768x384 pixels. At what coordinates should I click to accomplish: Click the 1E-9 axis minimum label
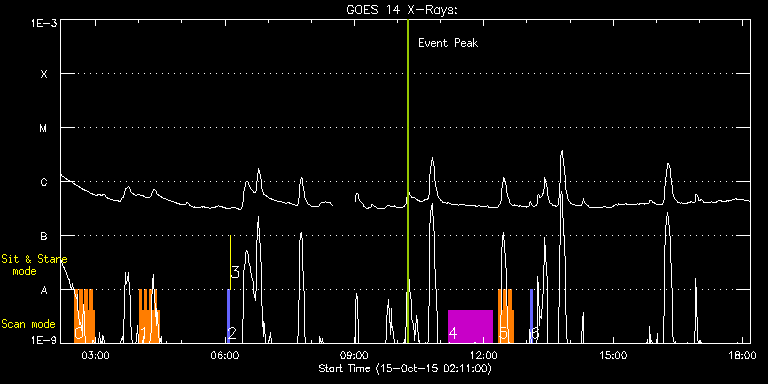[43, 341]
